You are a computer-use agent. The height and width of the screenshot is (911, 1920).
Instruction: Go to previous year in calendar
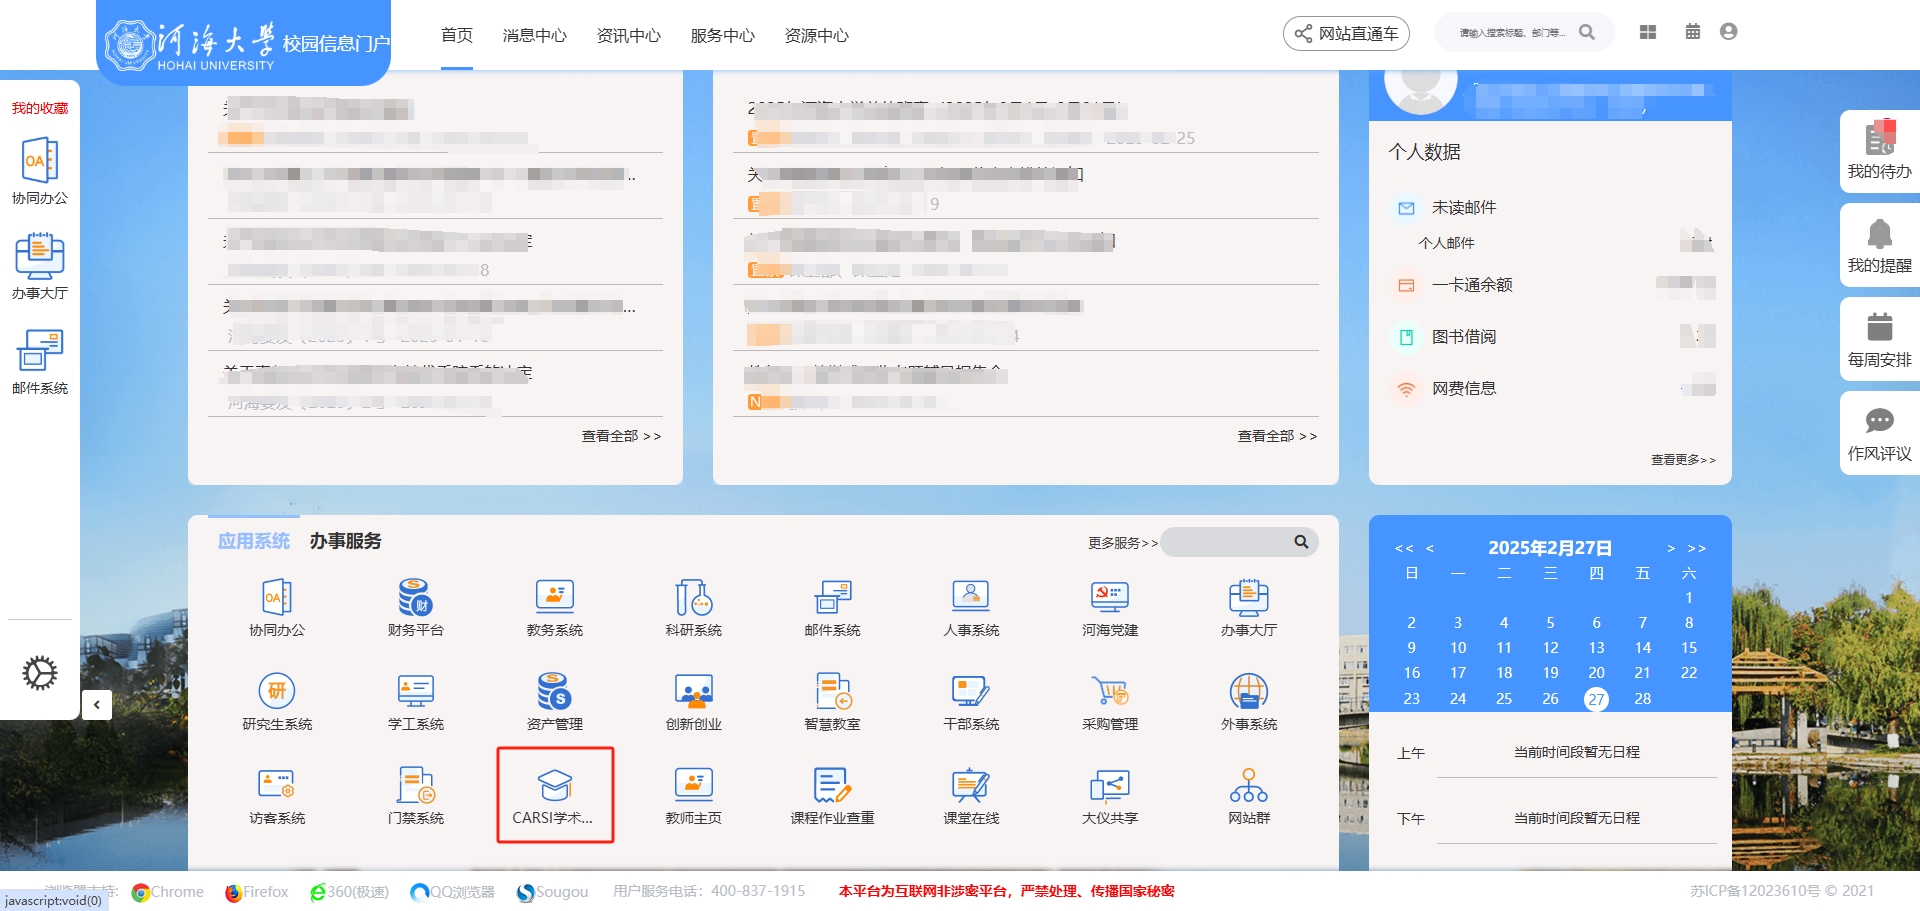click(1404, 548)
